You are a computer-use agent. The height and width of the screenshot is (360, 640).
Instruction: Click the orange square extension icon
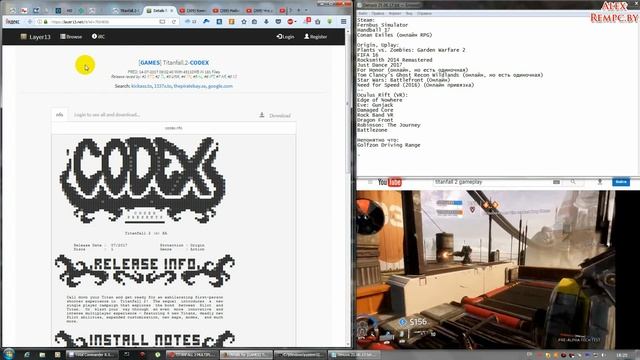coord(231,21)
